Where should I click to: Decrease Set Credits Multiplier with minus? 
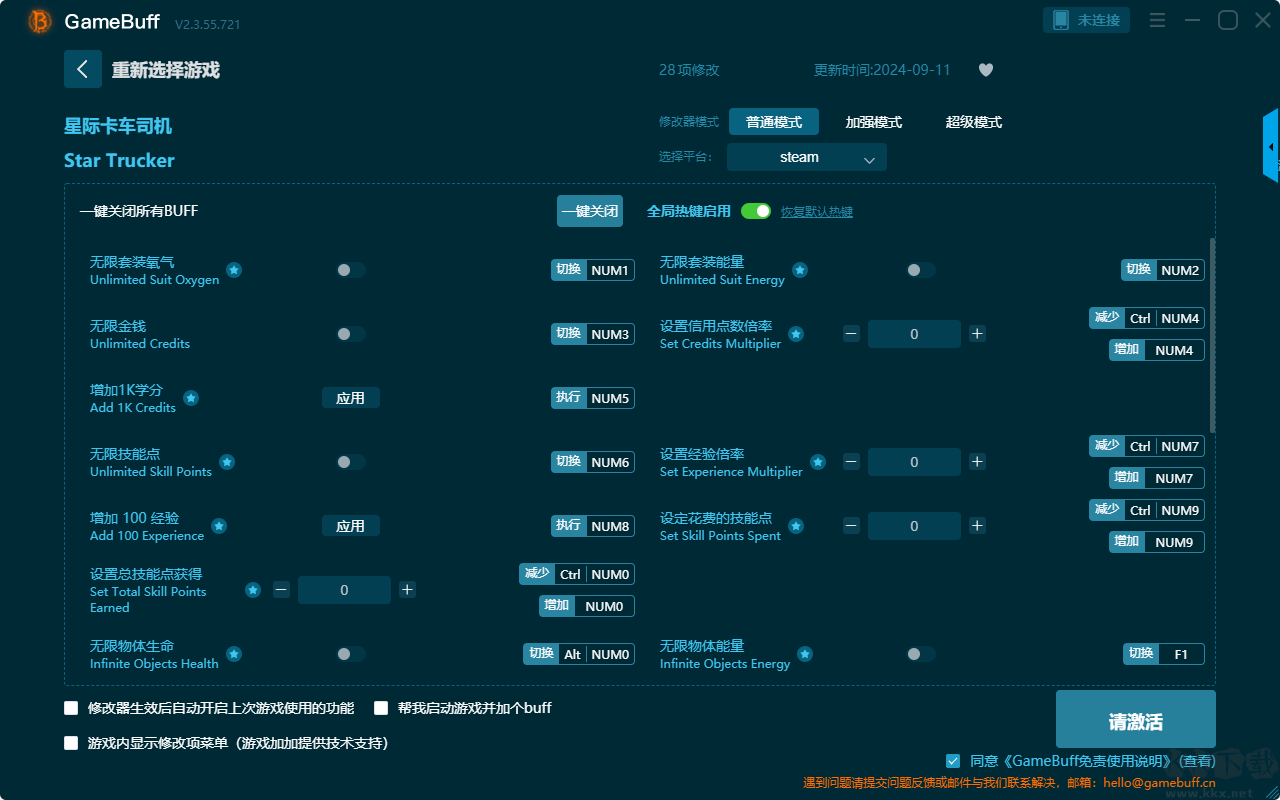coord(851,334)
